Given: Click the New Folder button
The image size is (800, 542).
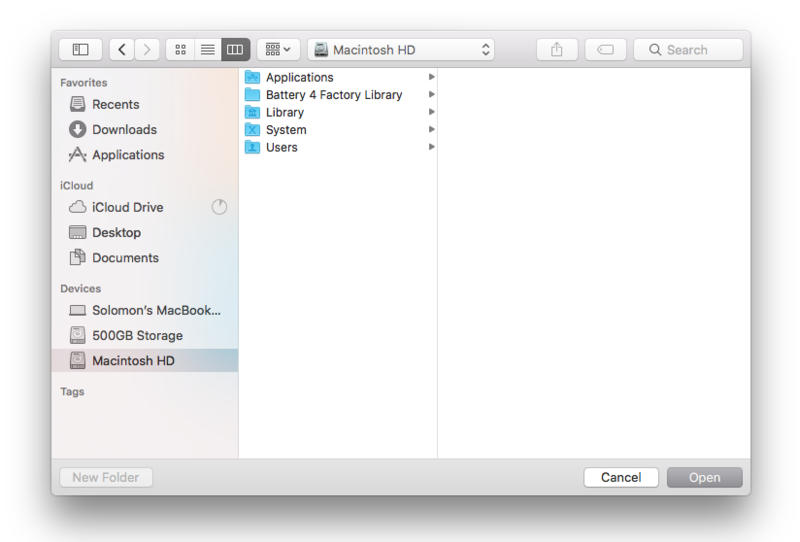Looking at the screenshot, I should click(x=106, y=477).
